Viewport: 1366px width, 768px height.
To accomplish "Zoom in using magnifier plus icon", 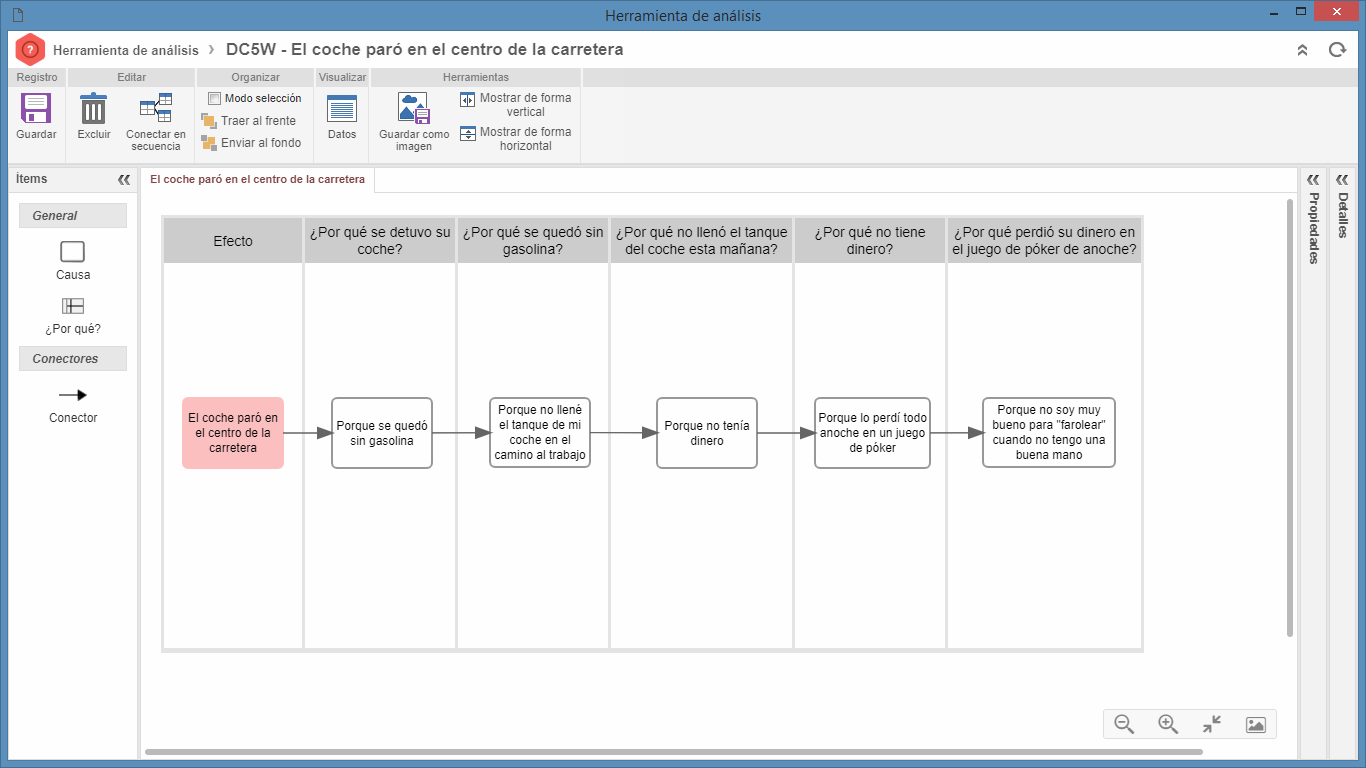I will pos(1168,725).
